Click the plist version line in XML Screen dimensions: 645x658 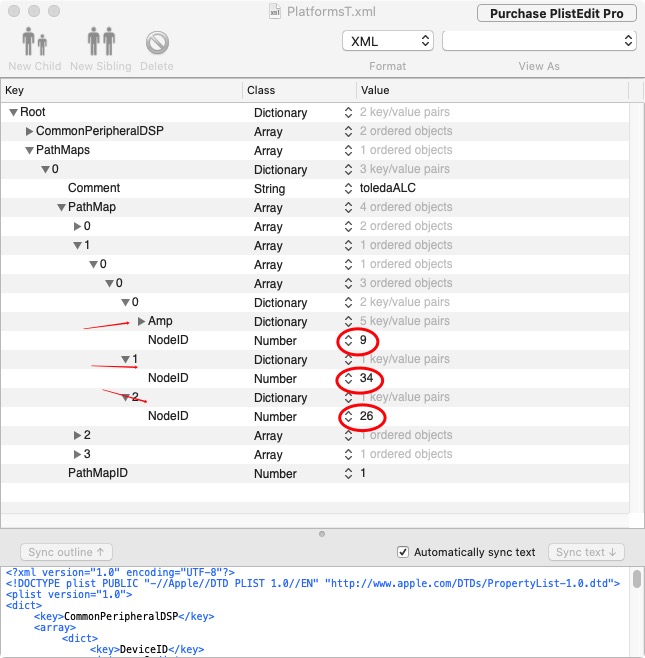(69, 594)
